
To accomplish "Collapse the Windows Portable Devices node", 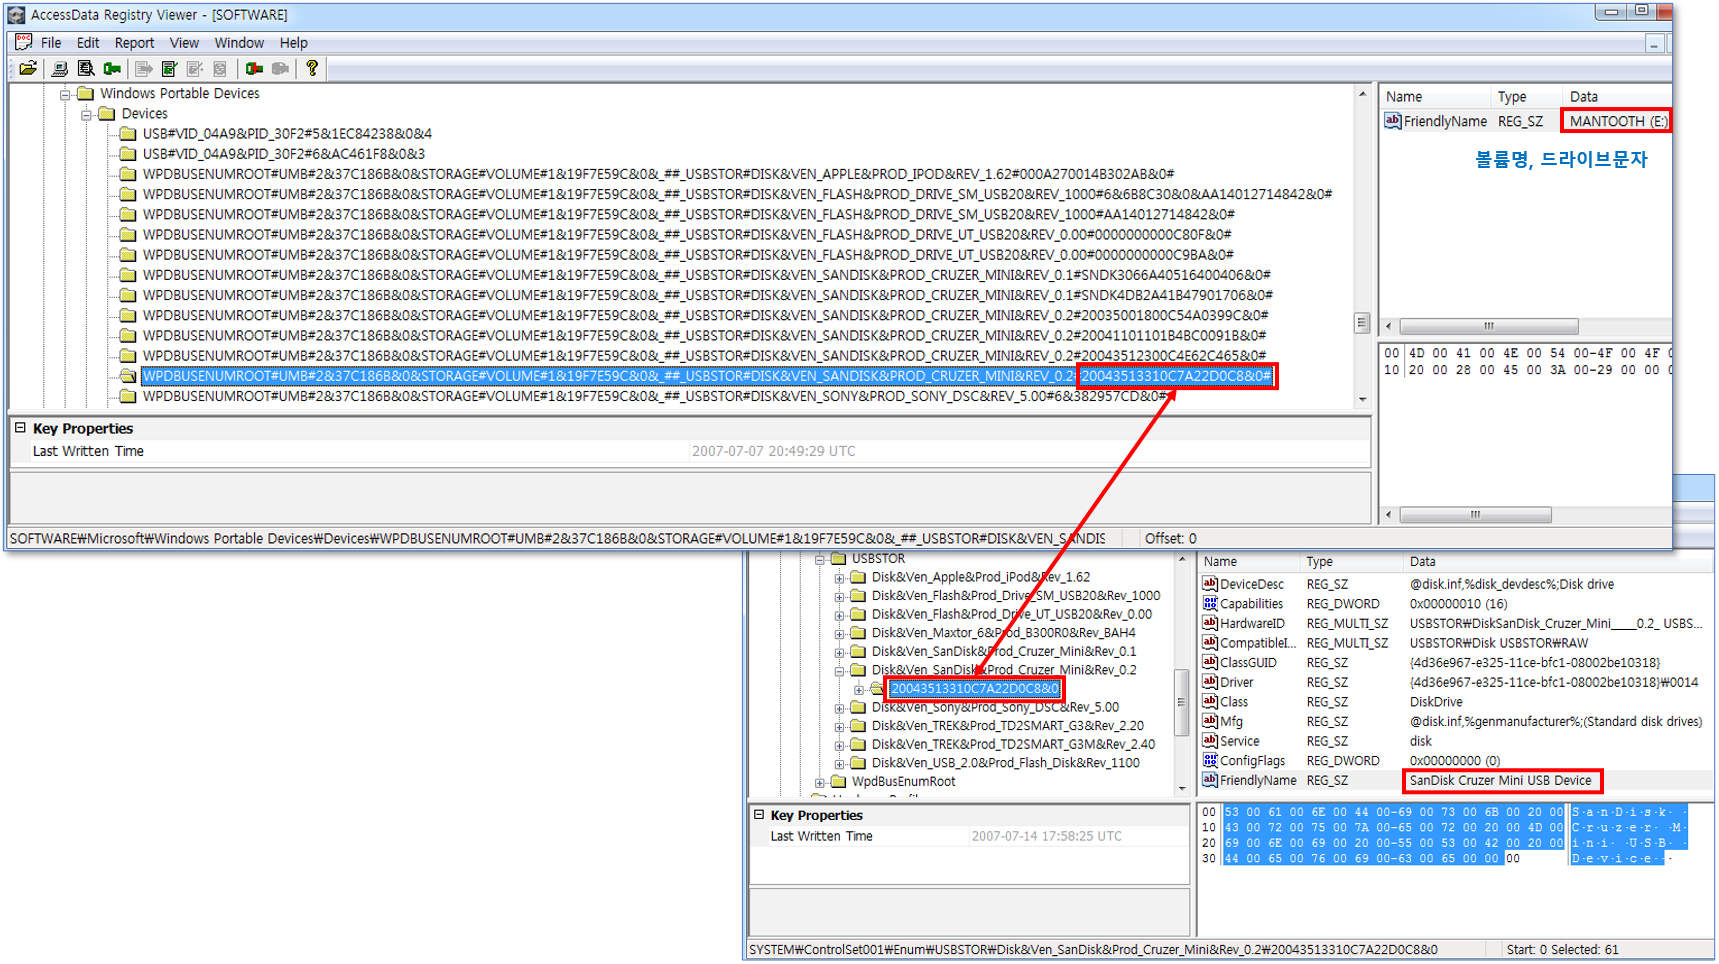I will [66, 94].
